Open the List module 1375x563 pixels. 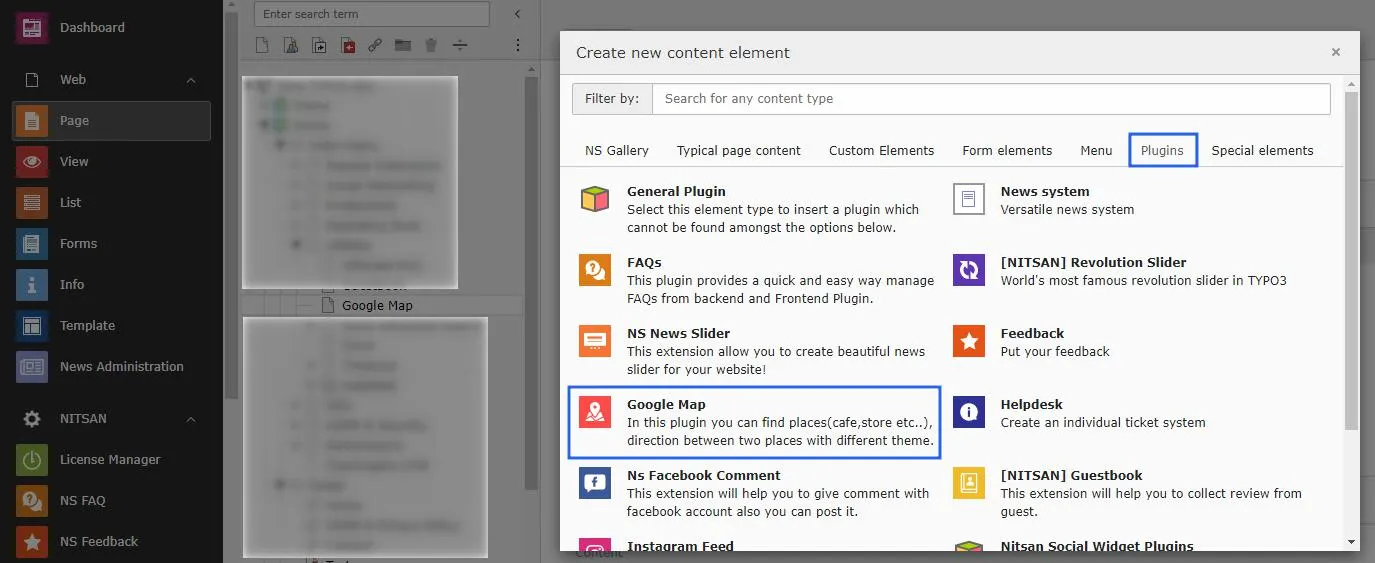click(x=111, y=202)
